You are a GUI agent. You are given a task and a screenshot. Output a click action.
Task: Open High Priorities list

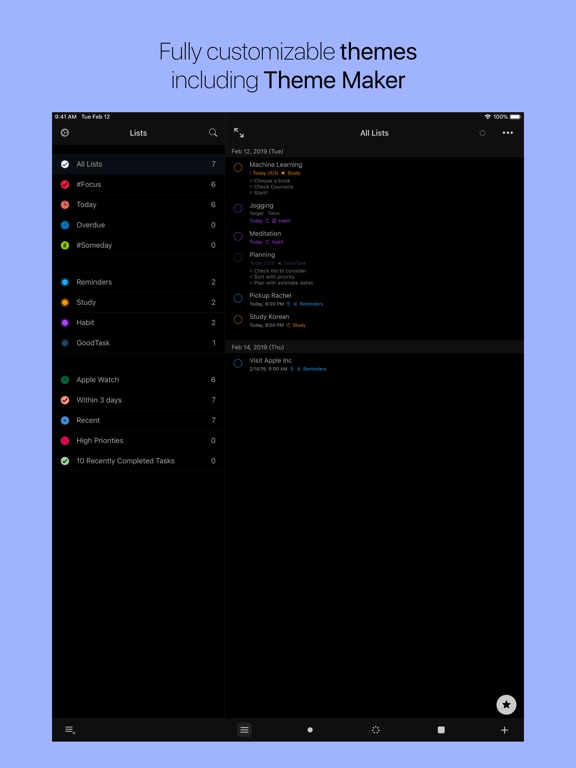[x=139, y=440]
